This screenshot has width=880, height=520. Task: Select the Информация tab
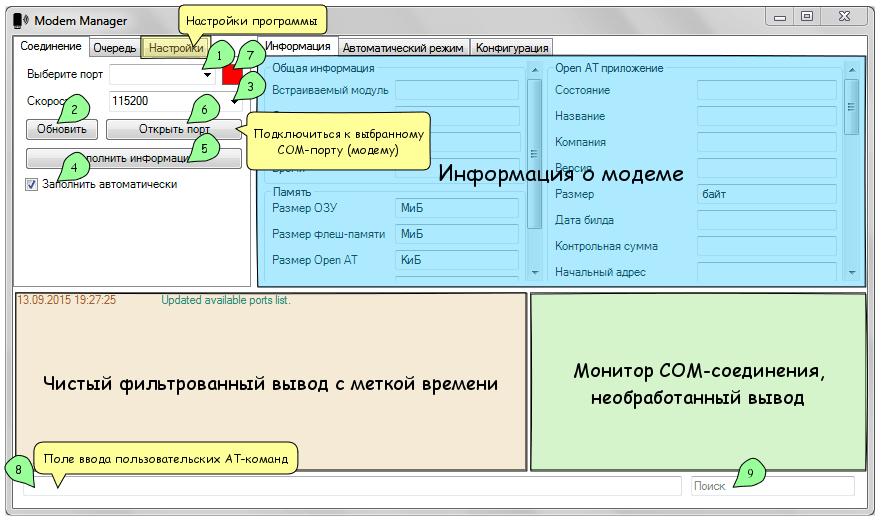coord(298,46)
